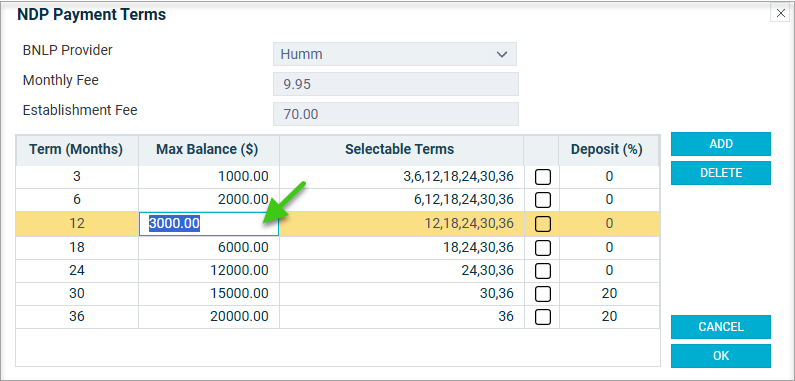
Task: Click the Max Balance ($) column header
Action: pos(208,150)
